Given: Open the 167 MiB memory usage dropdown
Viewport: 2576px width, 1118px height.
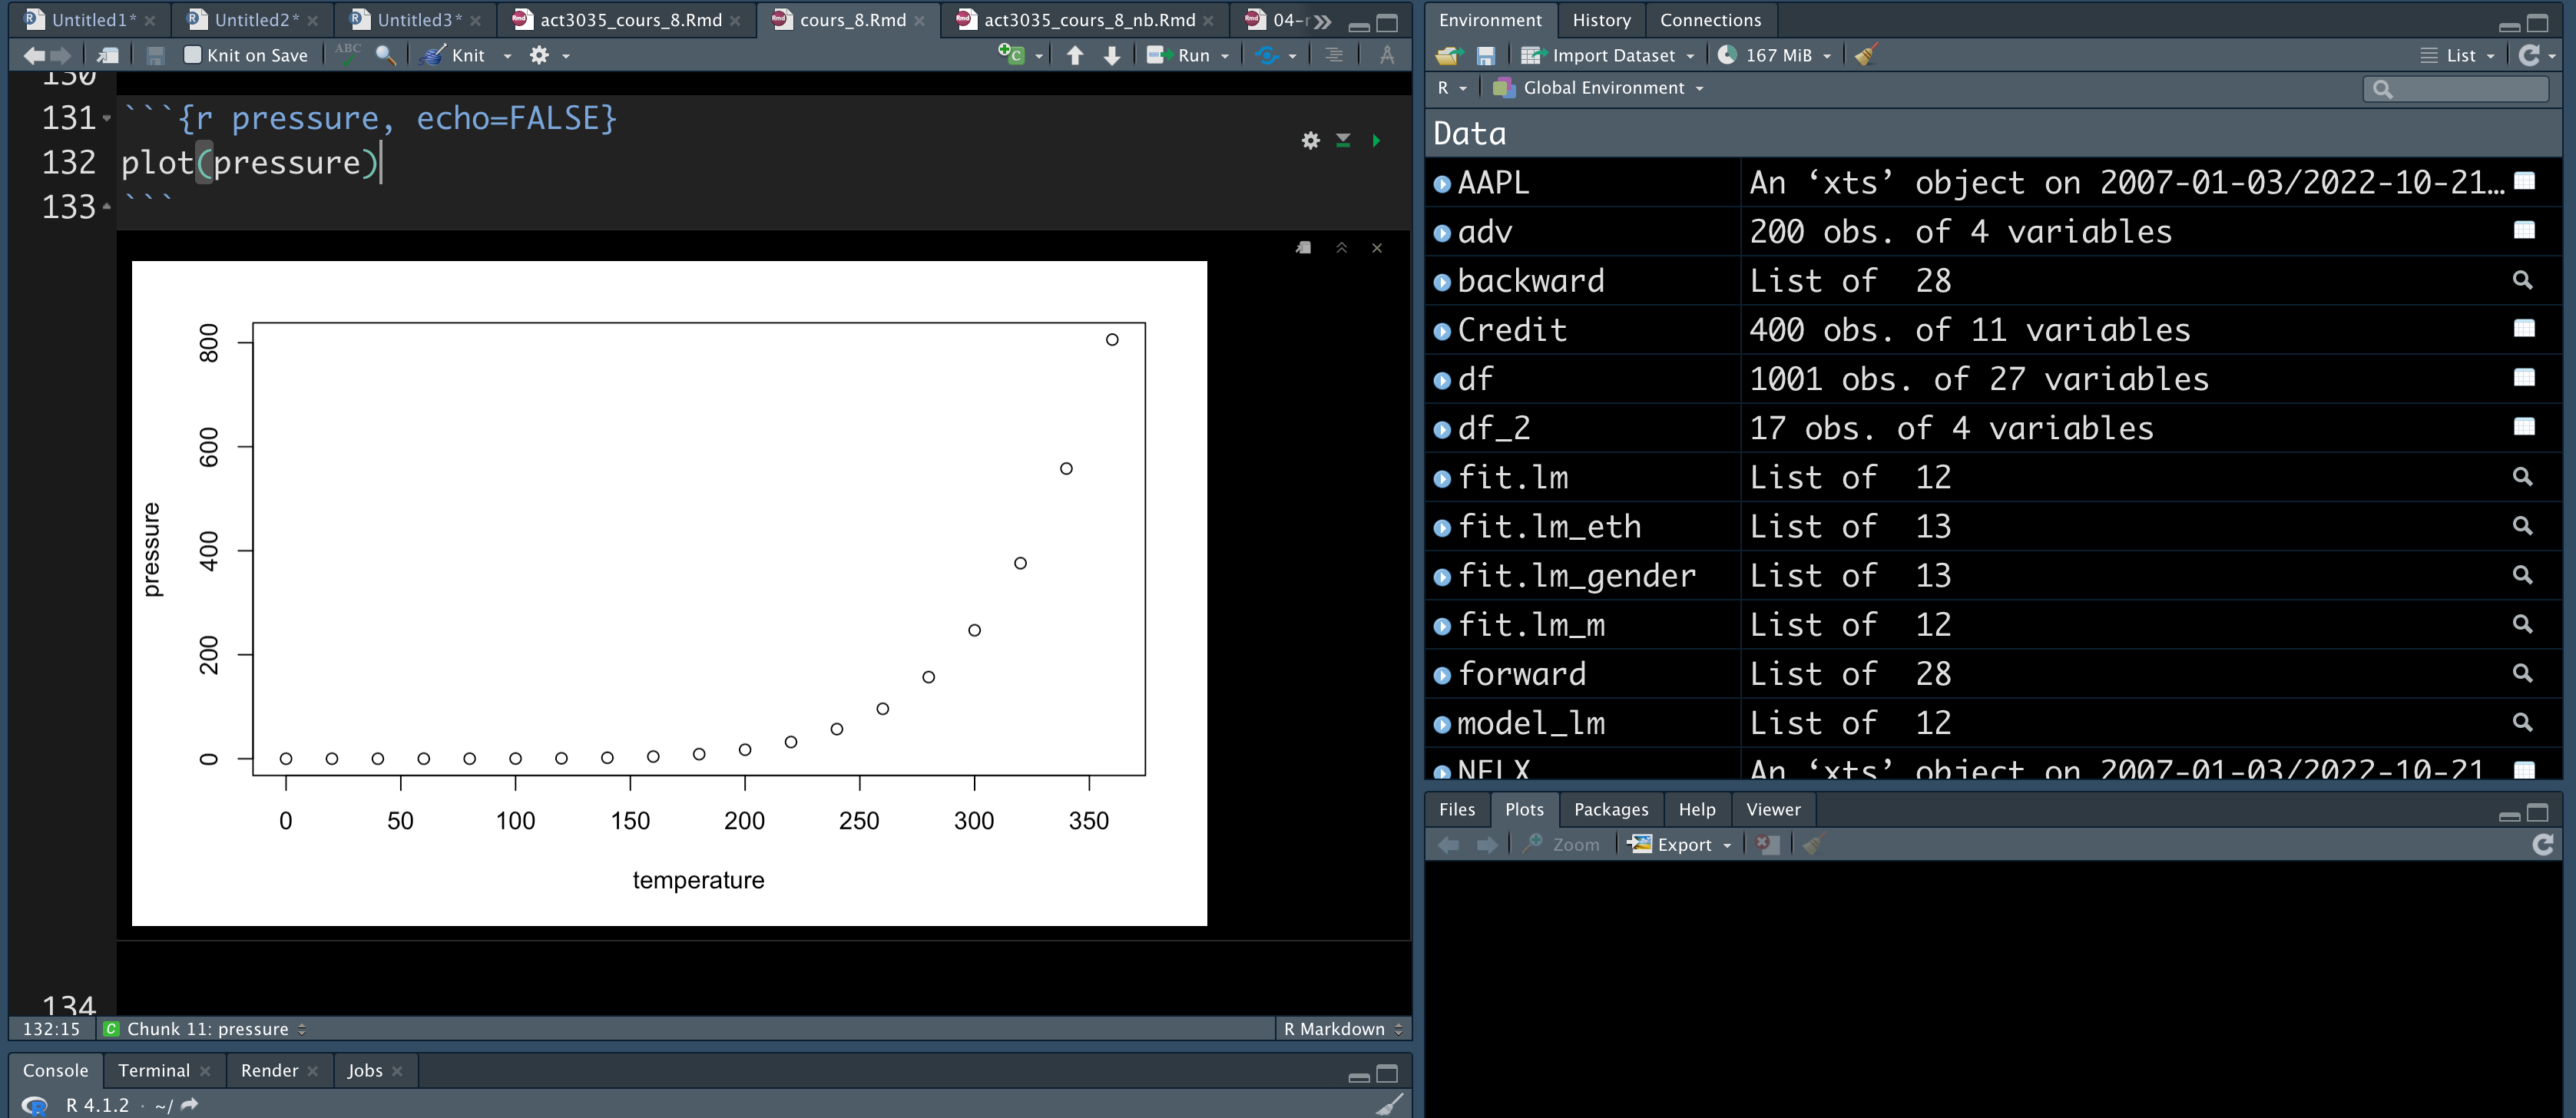Looking at the screenshot, I should [1774, 56].
